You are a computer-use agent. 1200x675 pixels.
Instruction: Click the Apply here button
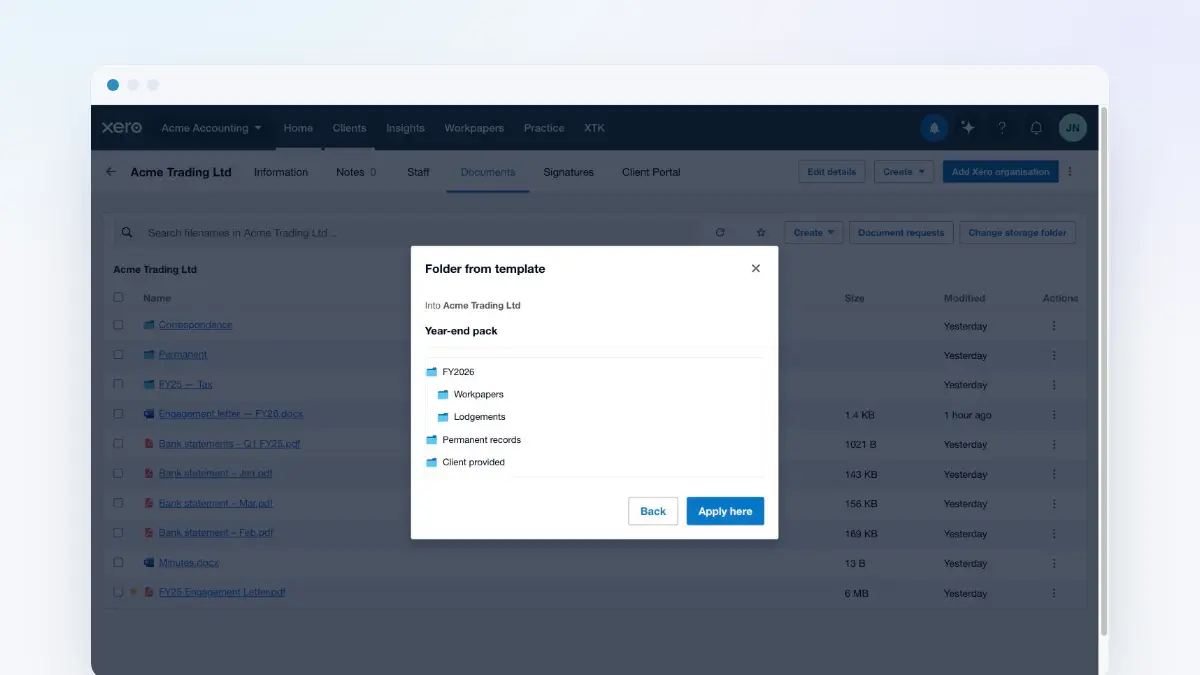pyautogui.click(x=725, y=511)
